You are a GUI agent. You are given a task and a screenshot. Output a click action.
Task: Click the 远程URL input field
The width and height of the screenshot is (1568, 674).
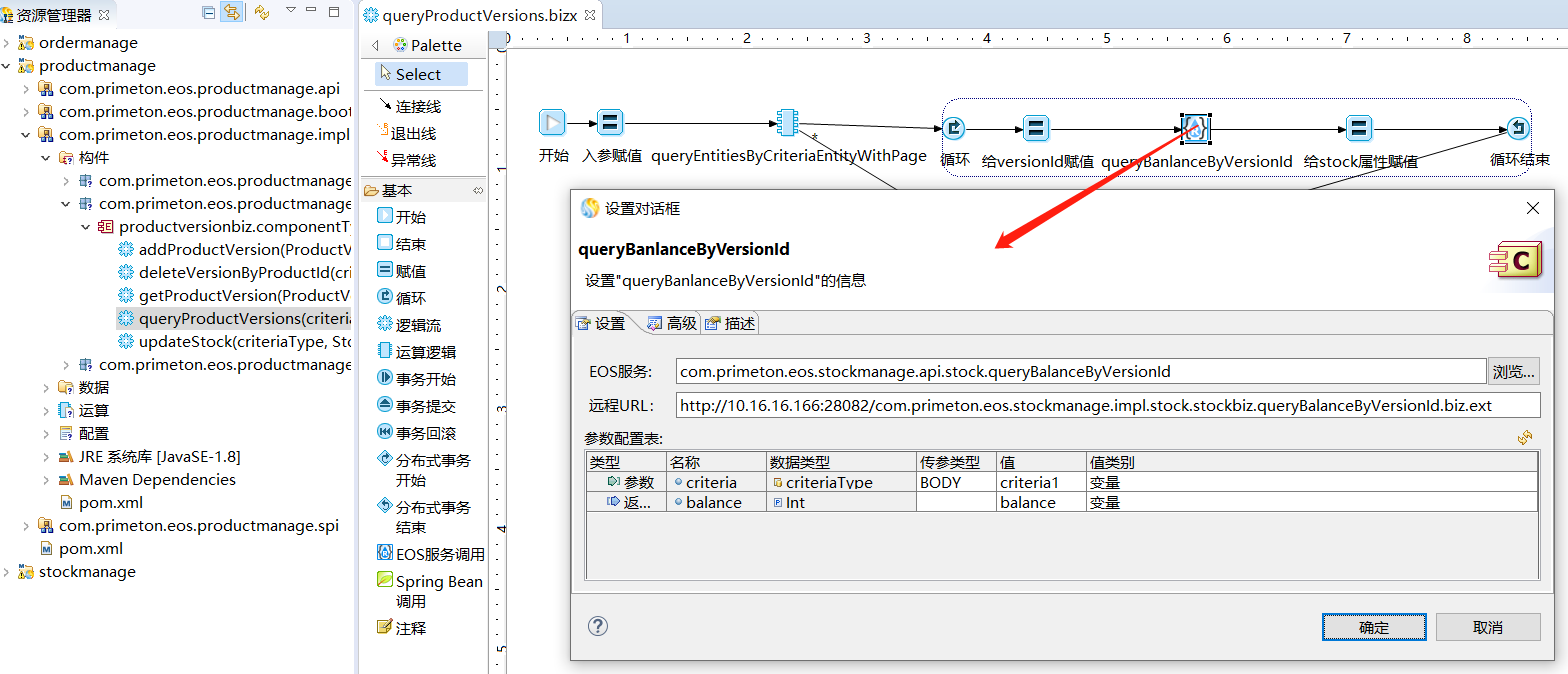tap(1107, 405)
